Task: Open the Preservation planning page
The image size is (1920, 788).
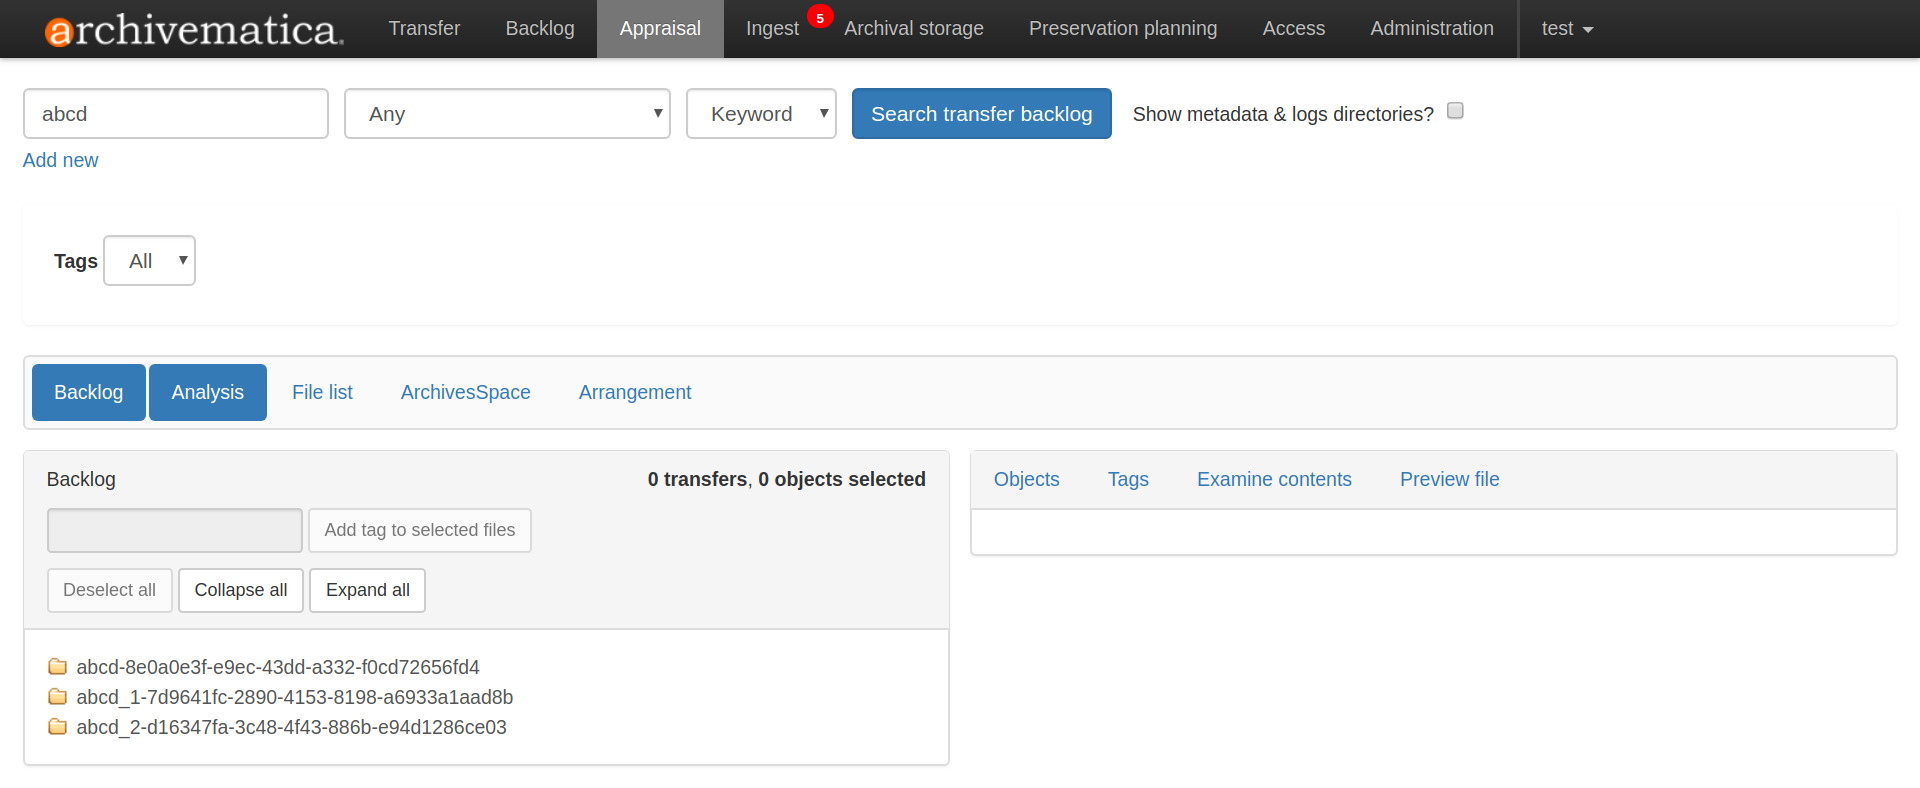Action: point(1122,29)
